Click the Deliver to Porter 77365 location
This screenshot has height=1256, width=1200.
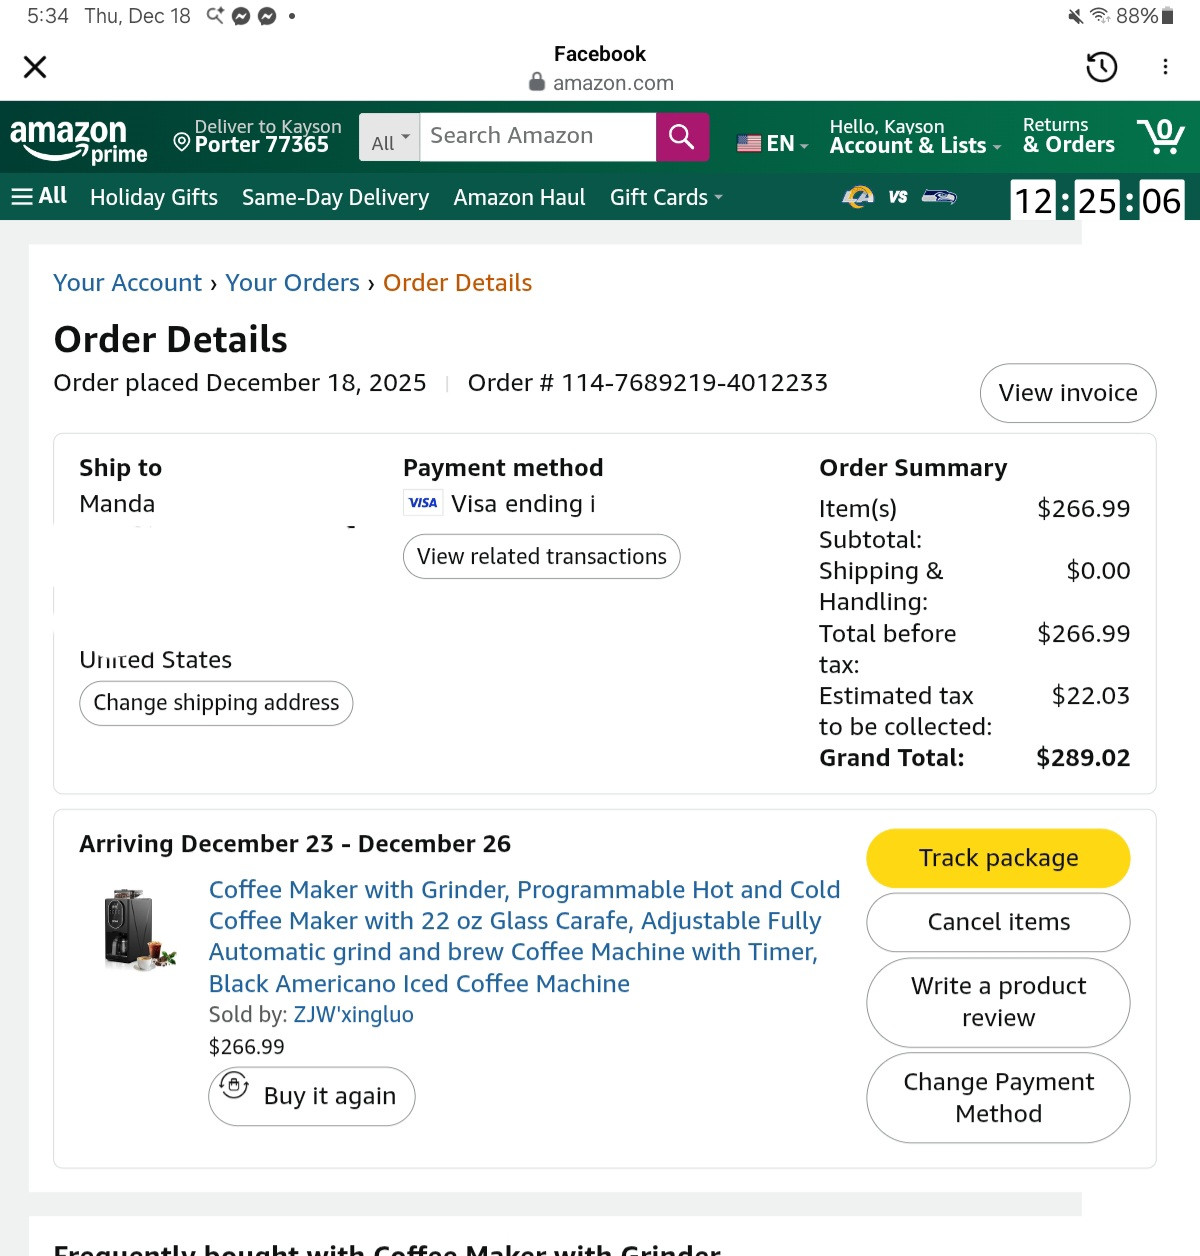pos(258,136)
